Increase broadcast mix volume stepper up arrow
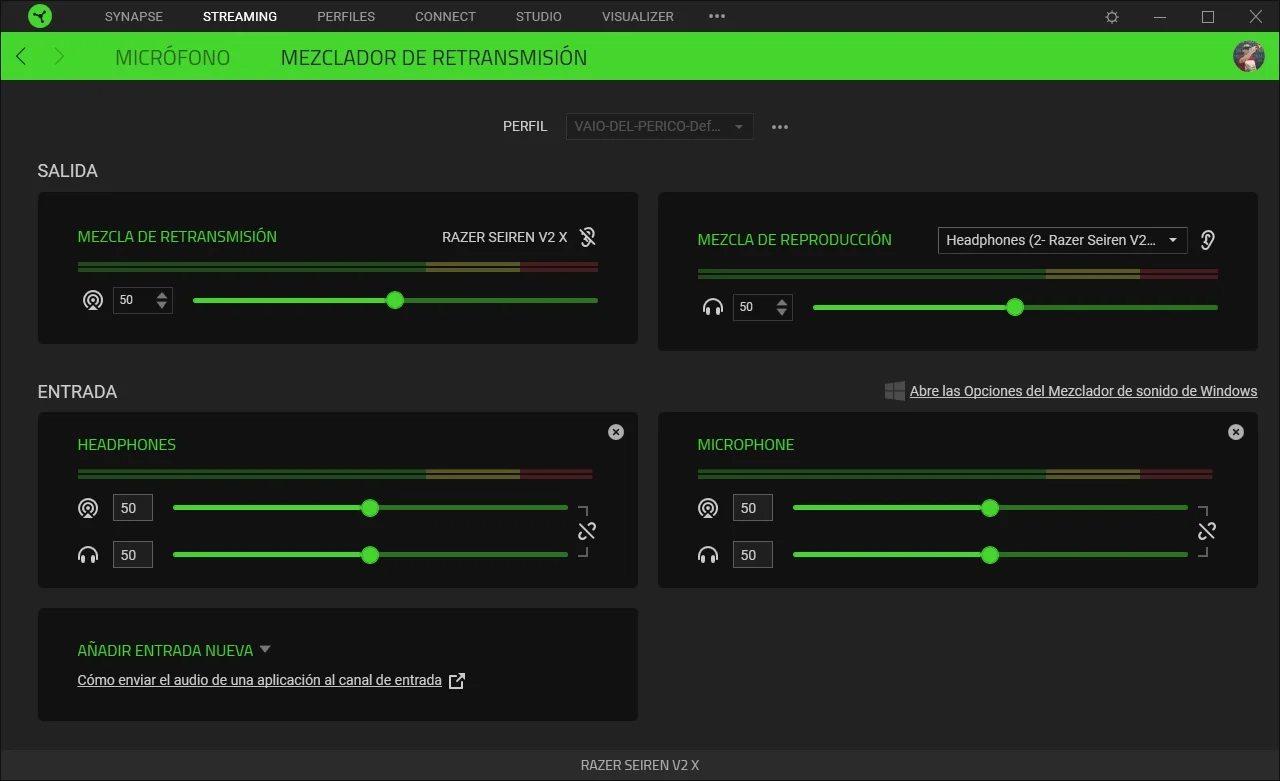The height and width of the screenshot is (781, 1280). pos(162,295)
